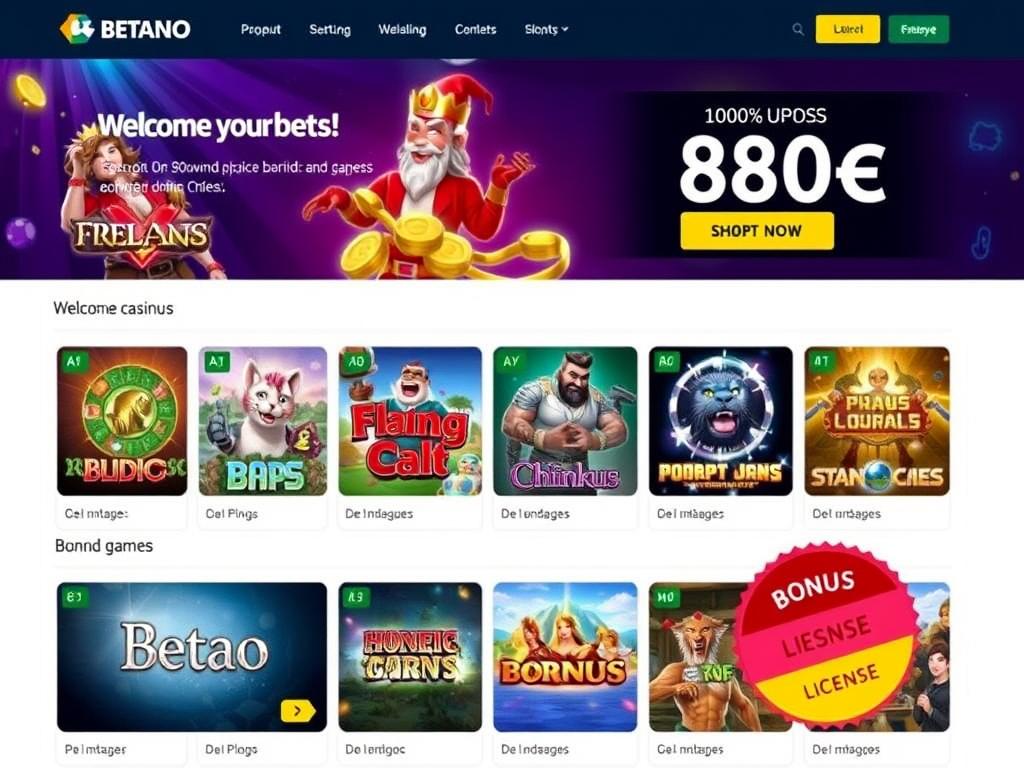The width and height of the screenshot is (1024, 768).
Task: Click the AY badge on Chiinkus game
Action: point(511,361)
